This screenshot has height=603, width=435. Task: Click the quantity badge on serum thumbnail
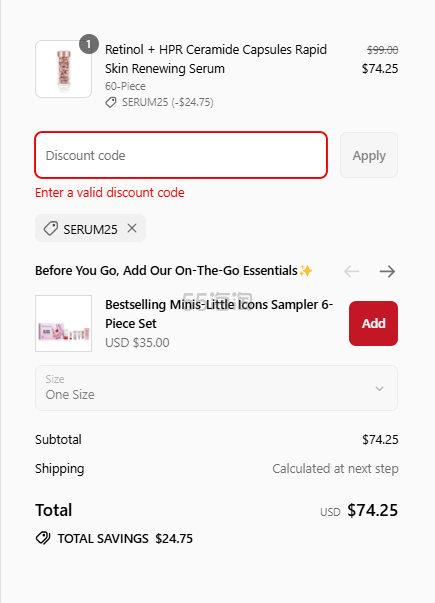pyautogui.click(x=89, y=44)
